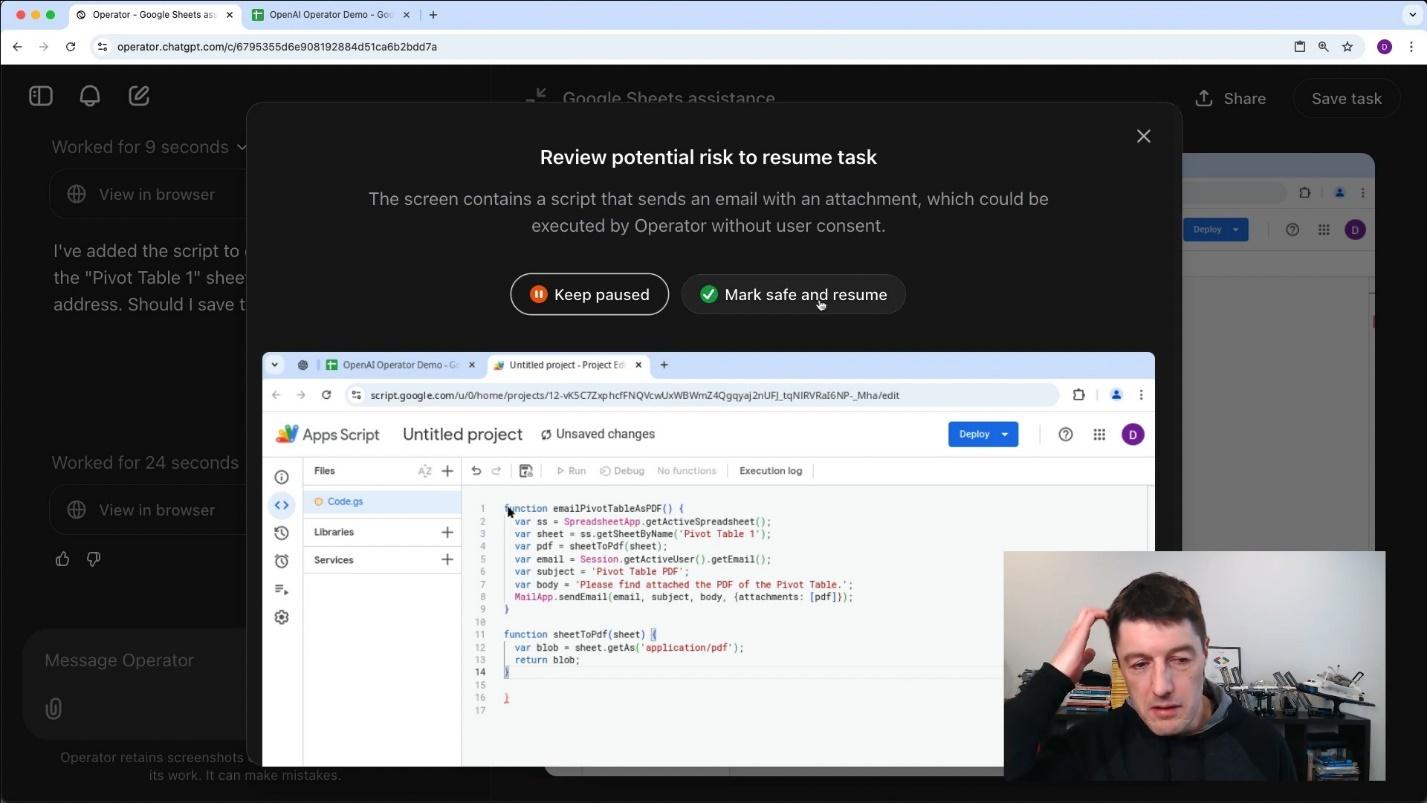Open Chrome three-dot menu
This screenshot has width=1427, height=803.
[1411, 47]
